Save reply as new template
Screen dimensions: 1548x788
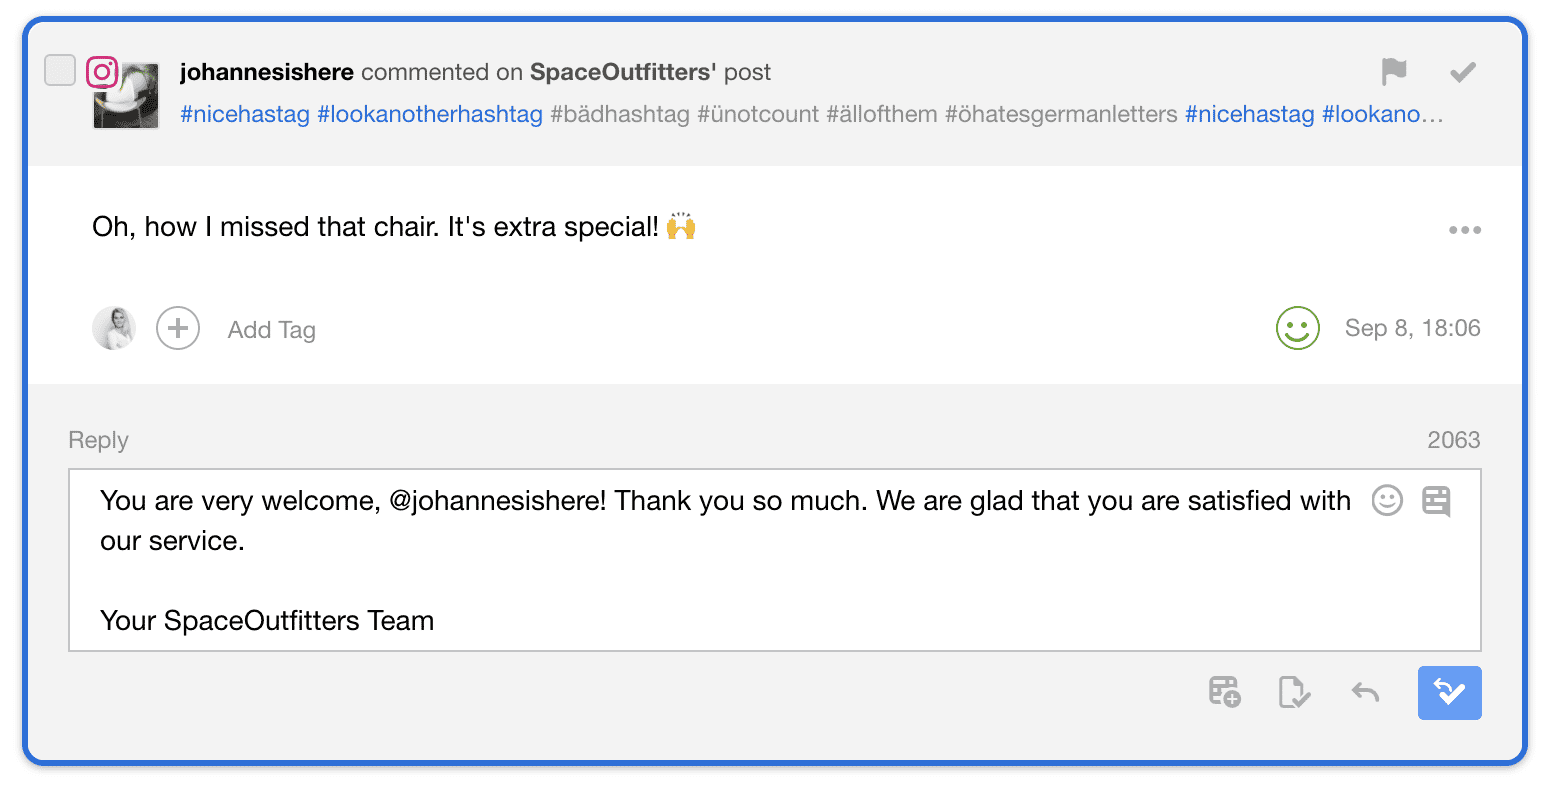(1225, 692)
